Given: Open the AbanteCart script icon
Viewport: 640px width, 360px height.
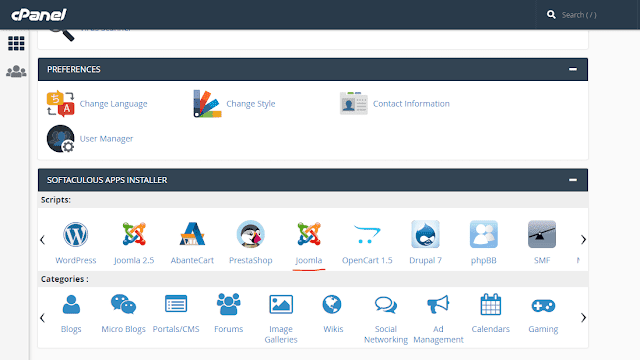Looking at the screenshot, I should (x=192, y=234).
